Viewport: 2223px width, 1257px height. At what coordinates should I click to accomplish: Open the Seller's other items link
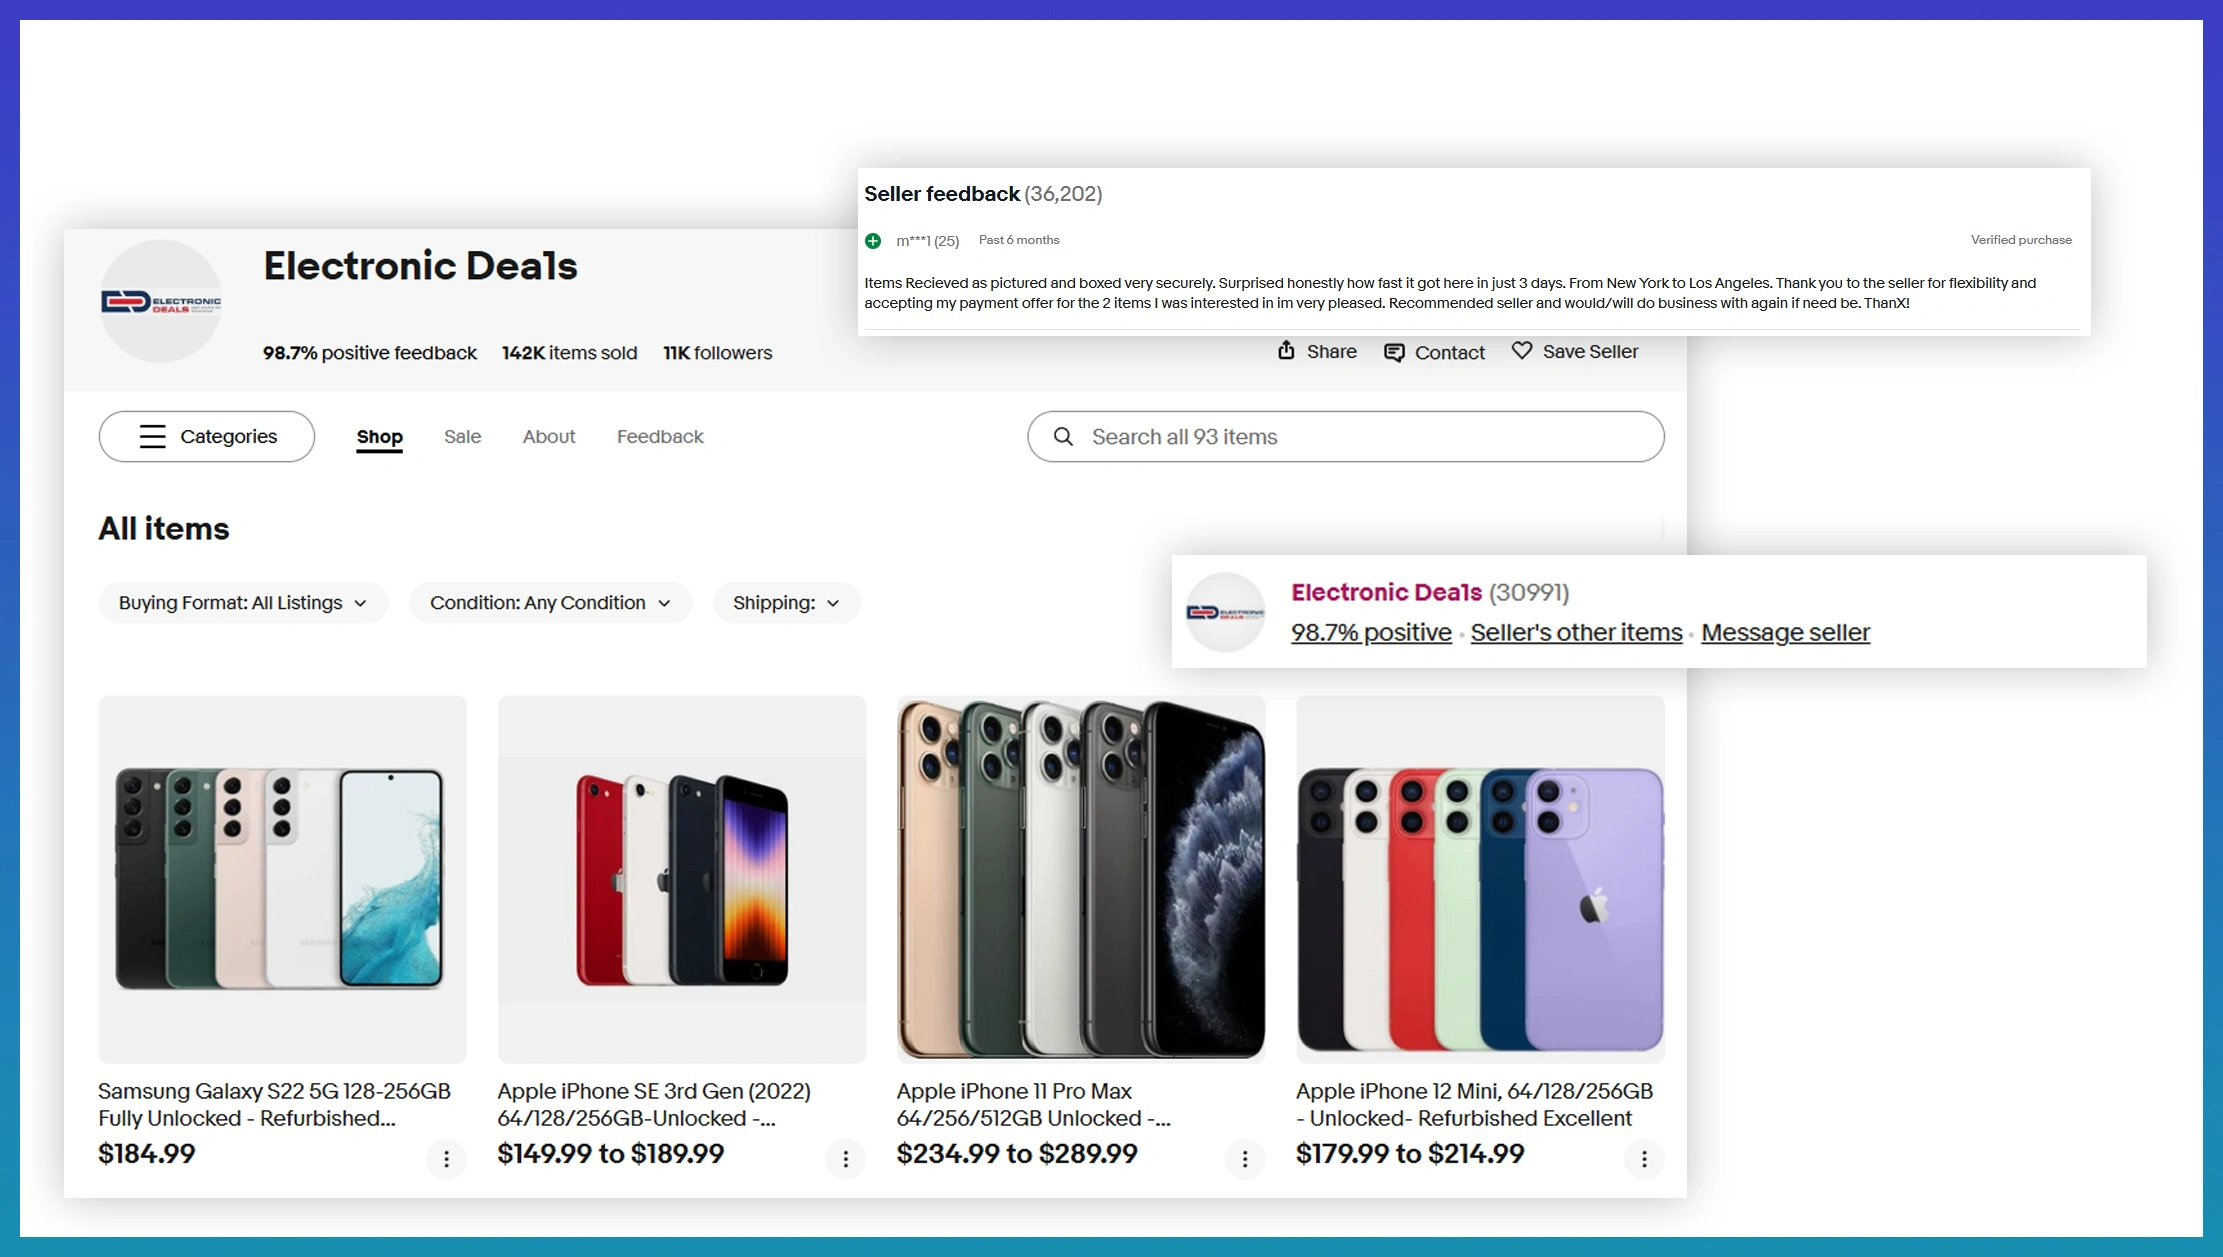[1576, 633]
